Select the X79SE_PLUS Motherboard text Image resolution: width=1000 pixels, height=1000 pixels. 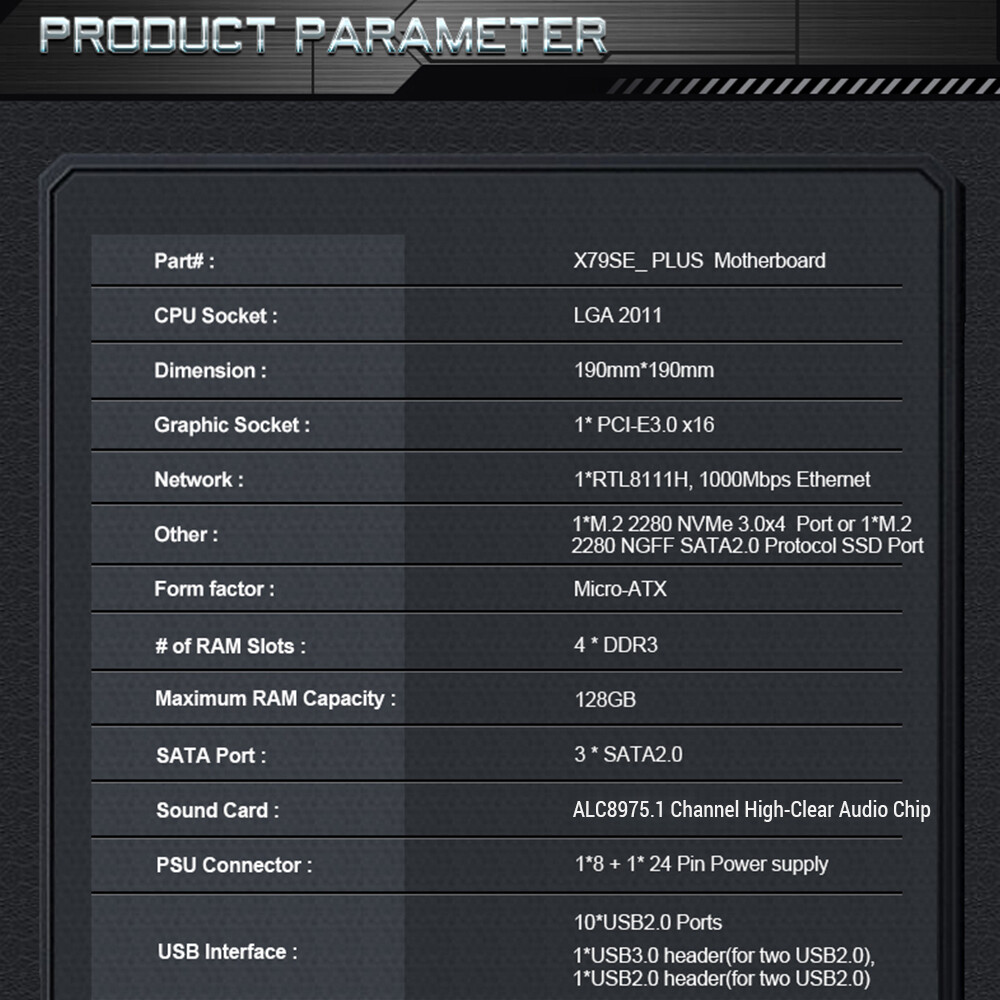[x=699, y=261]
